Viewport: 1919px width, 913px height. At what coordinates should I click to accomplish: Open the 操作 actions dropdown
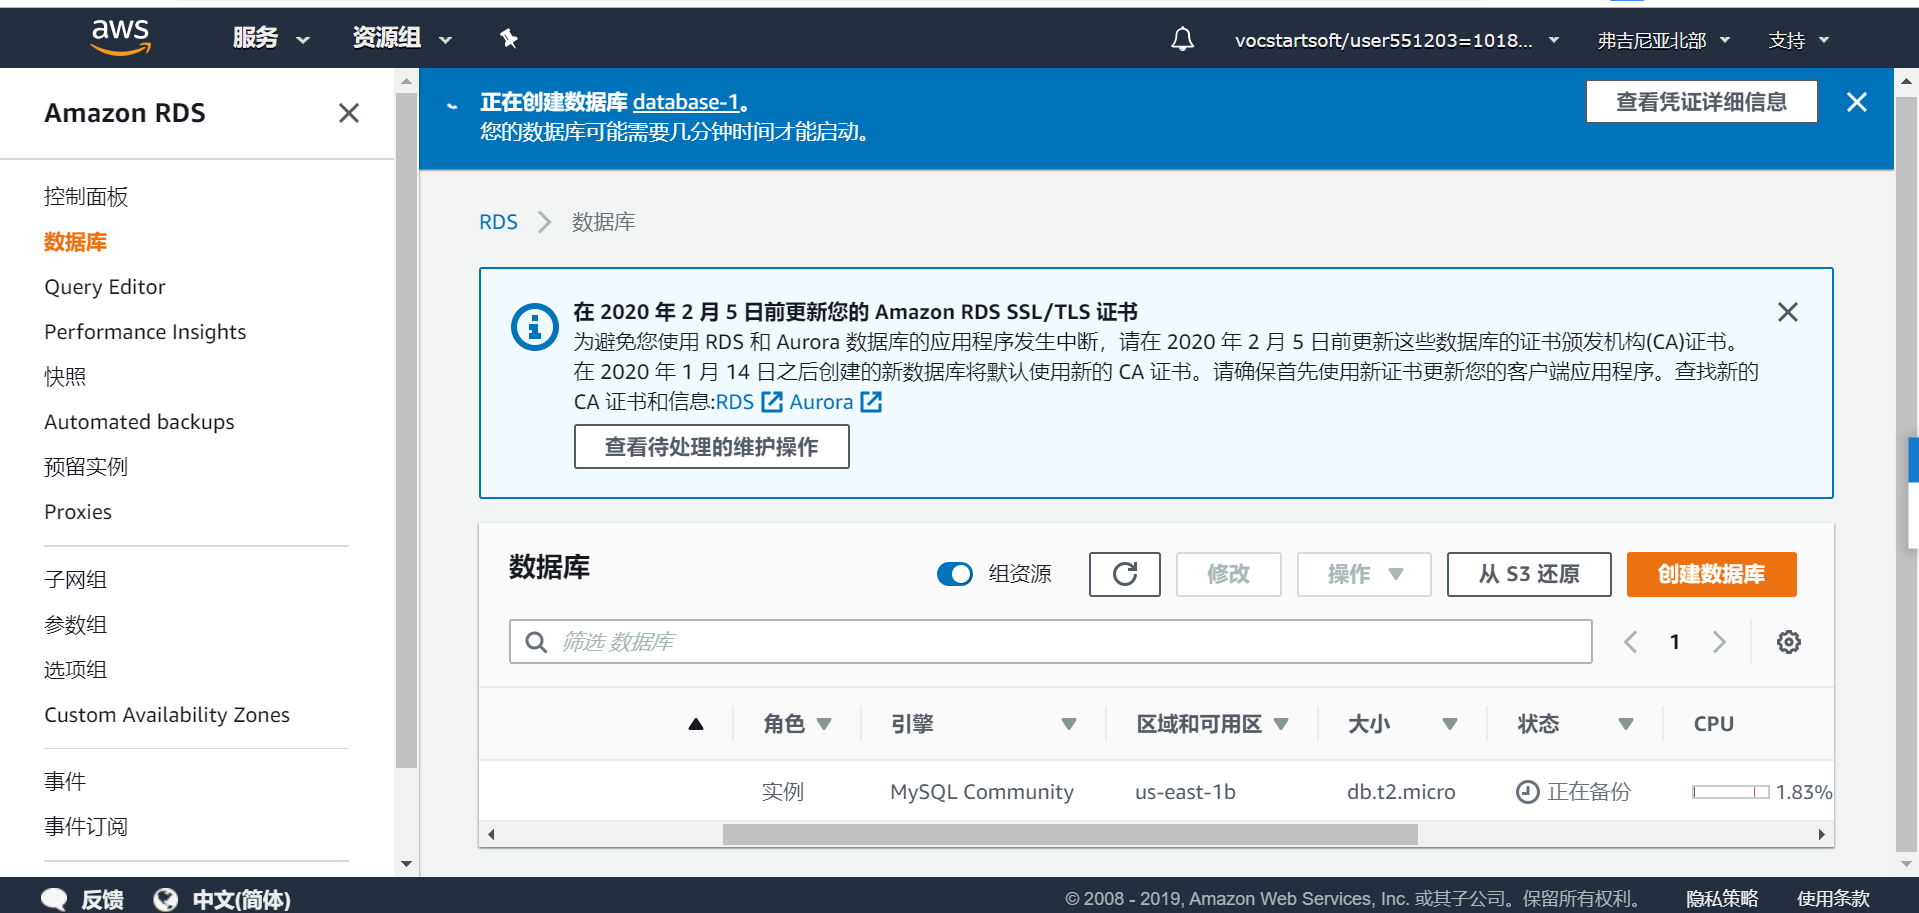[x=1364, y=574]
